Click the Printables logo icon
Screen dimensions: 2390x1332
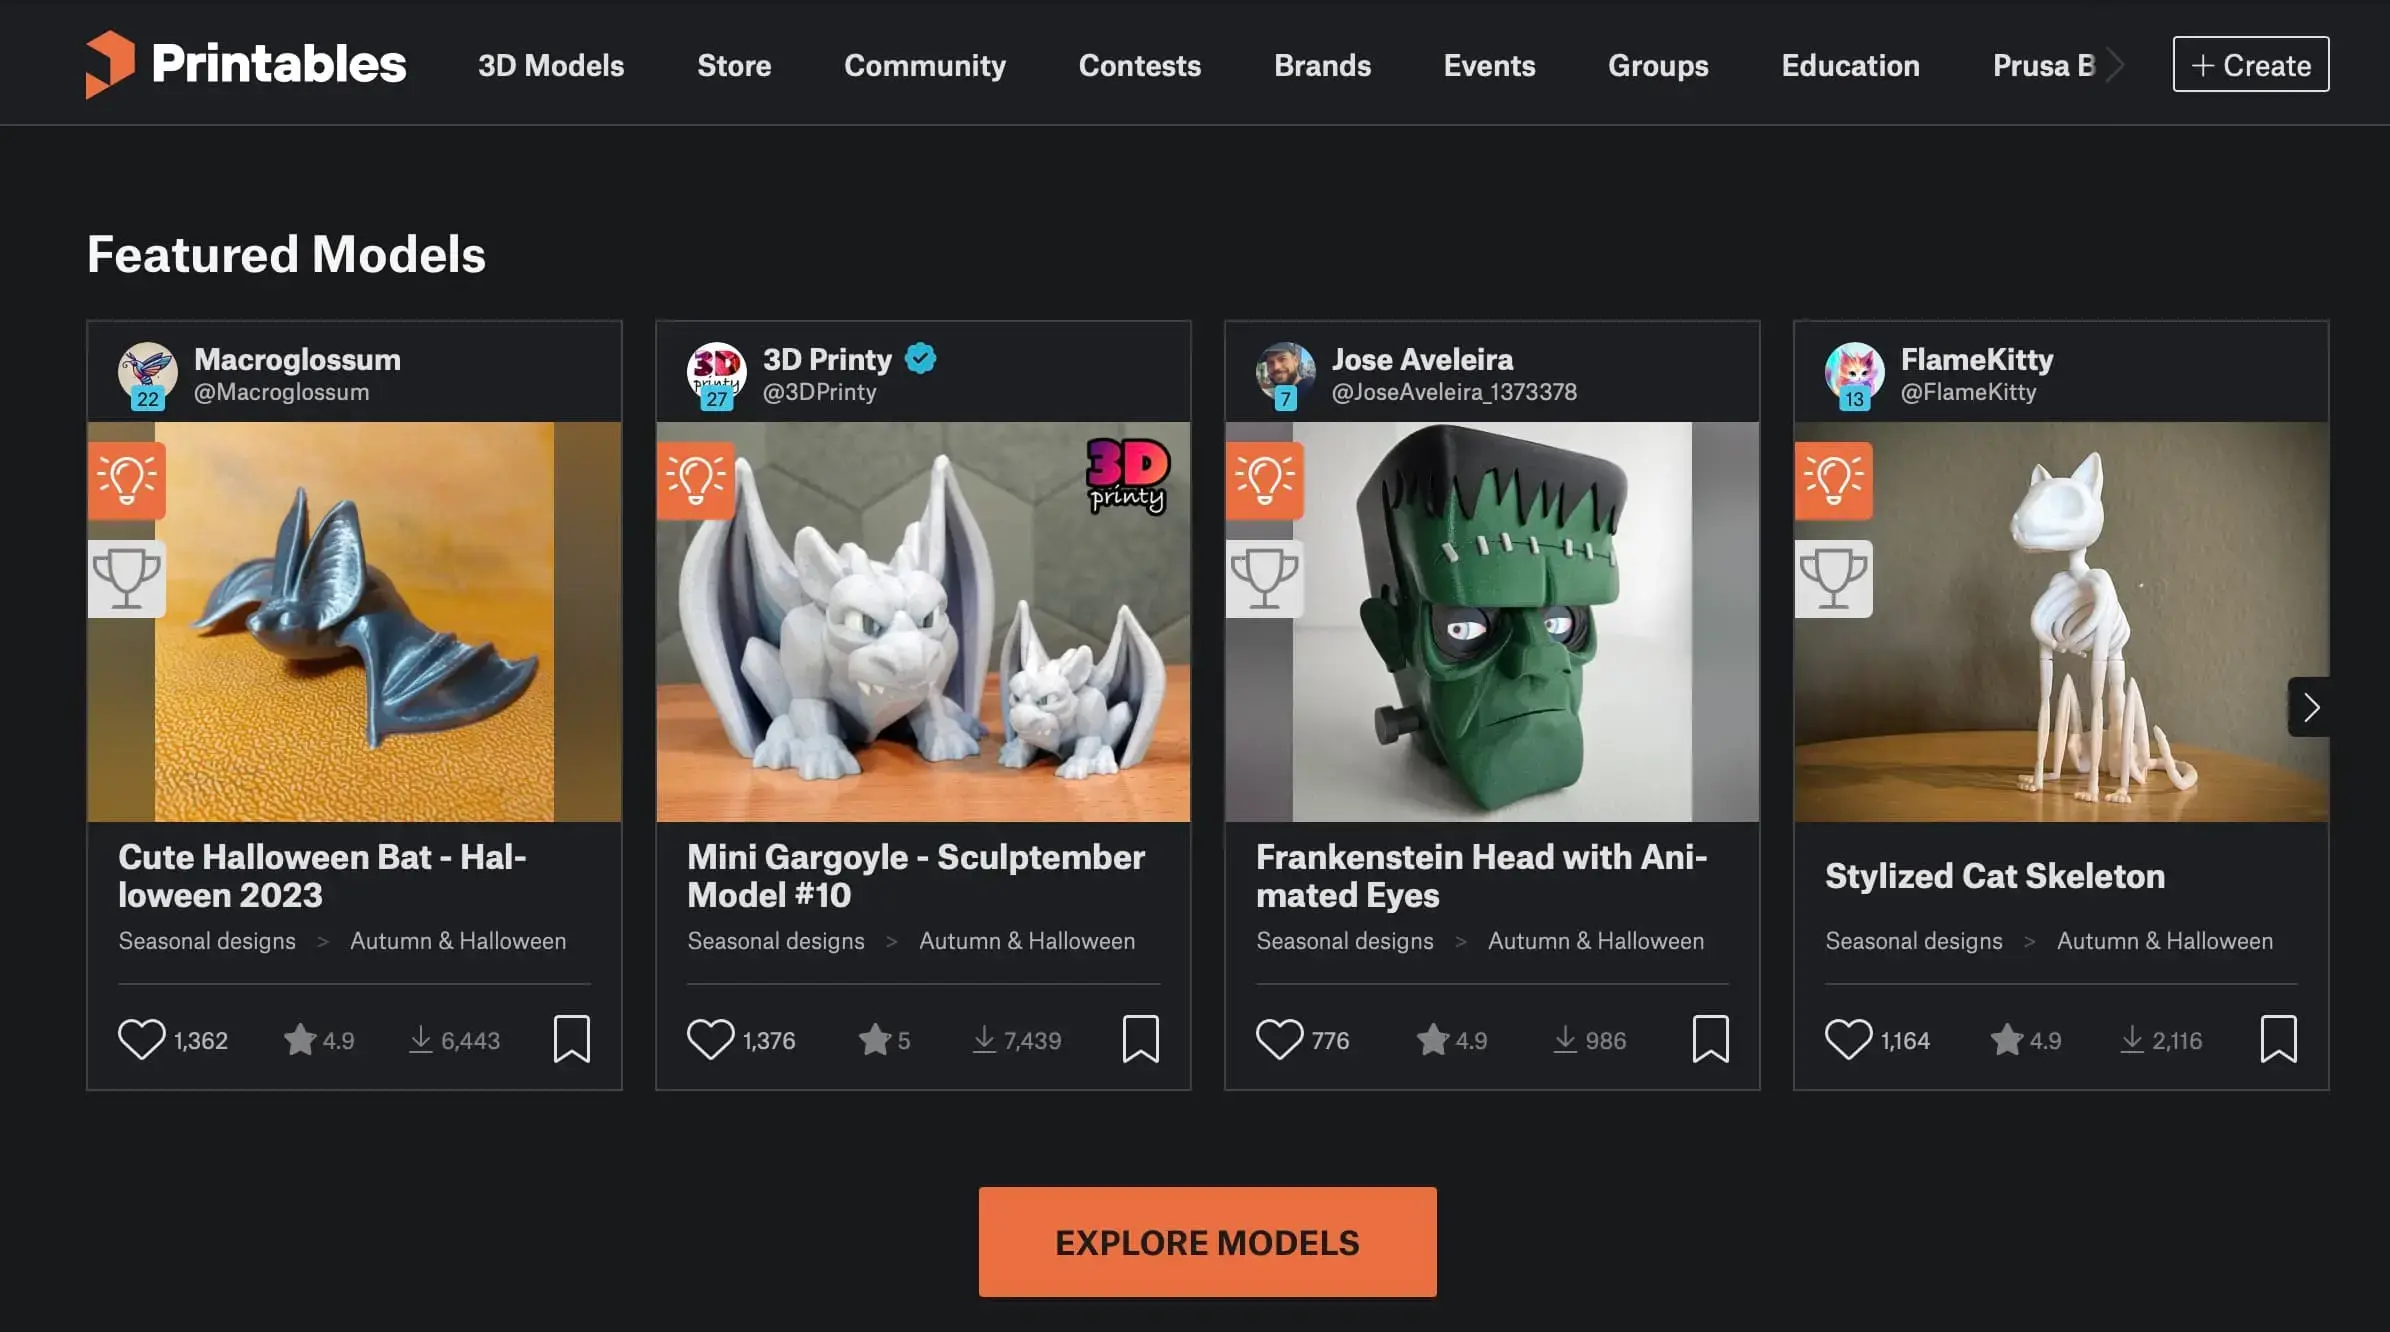coord(110,64)
